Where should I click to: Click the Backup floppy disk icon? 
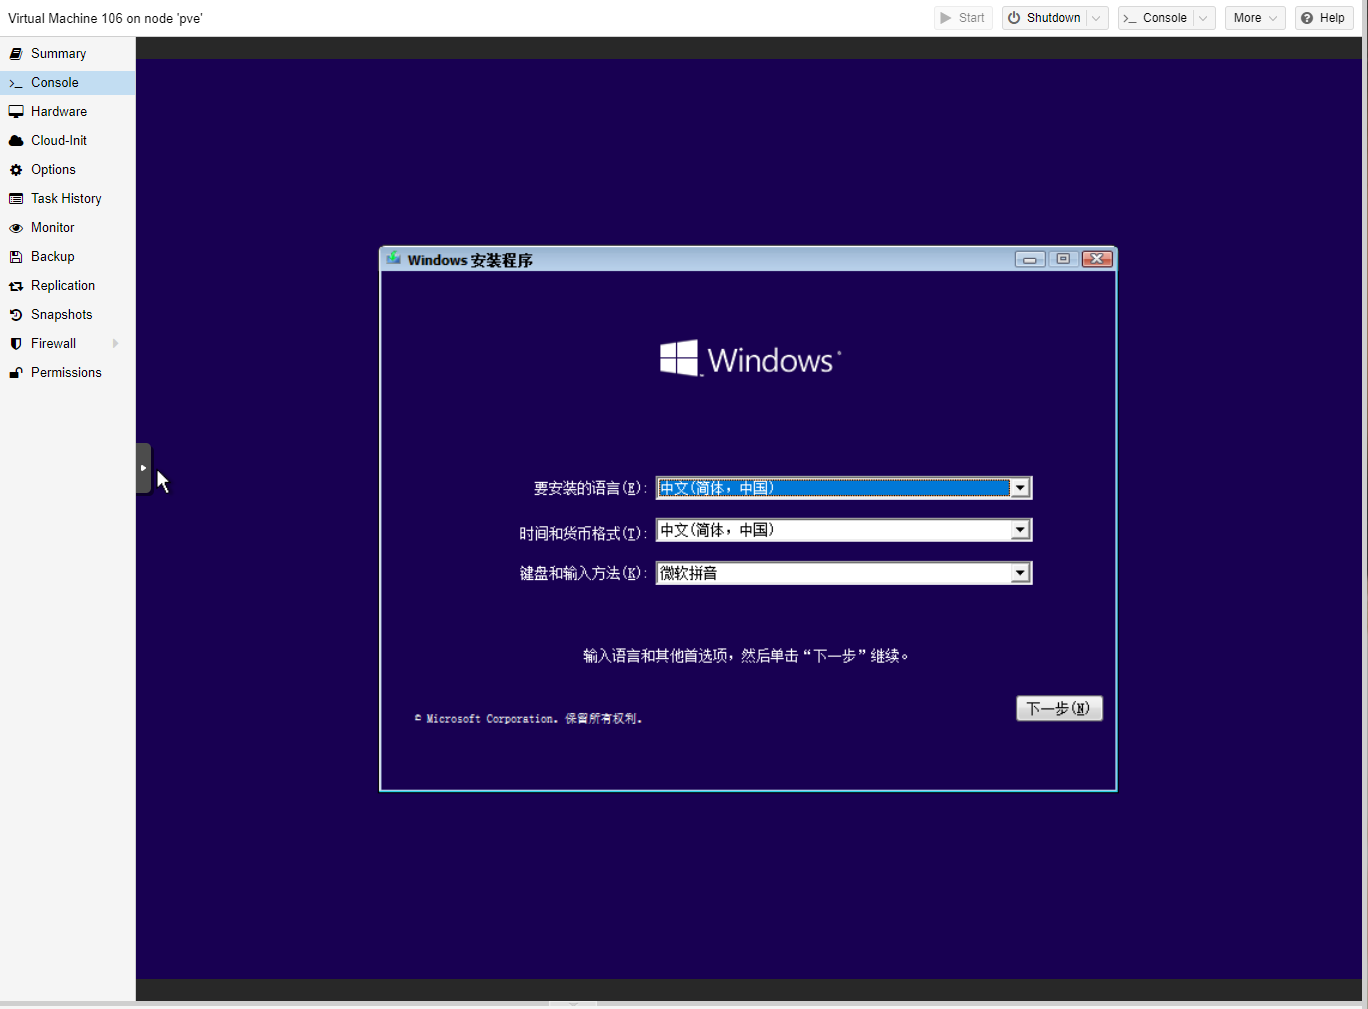16,257
